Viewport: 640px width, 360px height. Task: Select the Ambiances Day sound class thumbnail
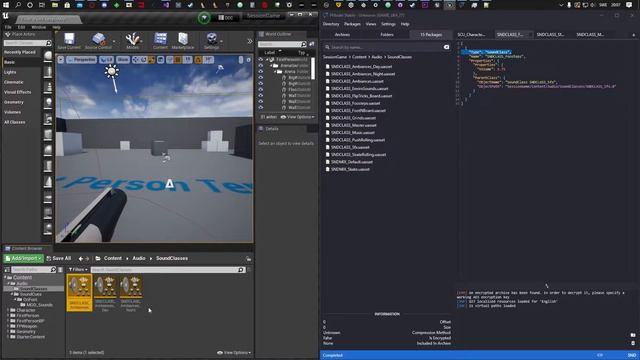coord(105,293)
